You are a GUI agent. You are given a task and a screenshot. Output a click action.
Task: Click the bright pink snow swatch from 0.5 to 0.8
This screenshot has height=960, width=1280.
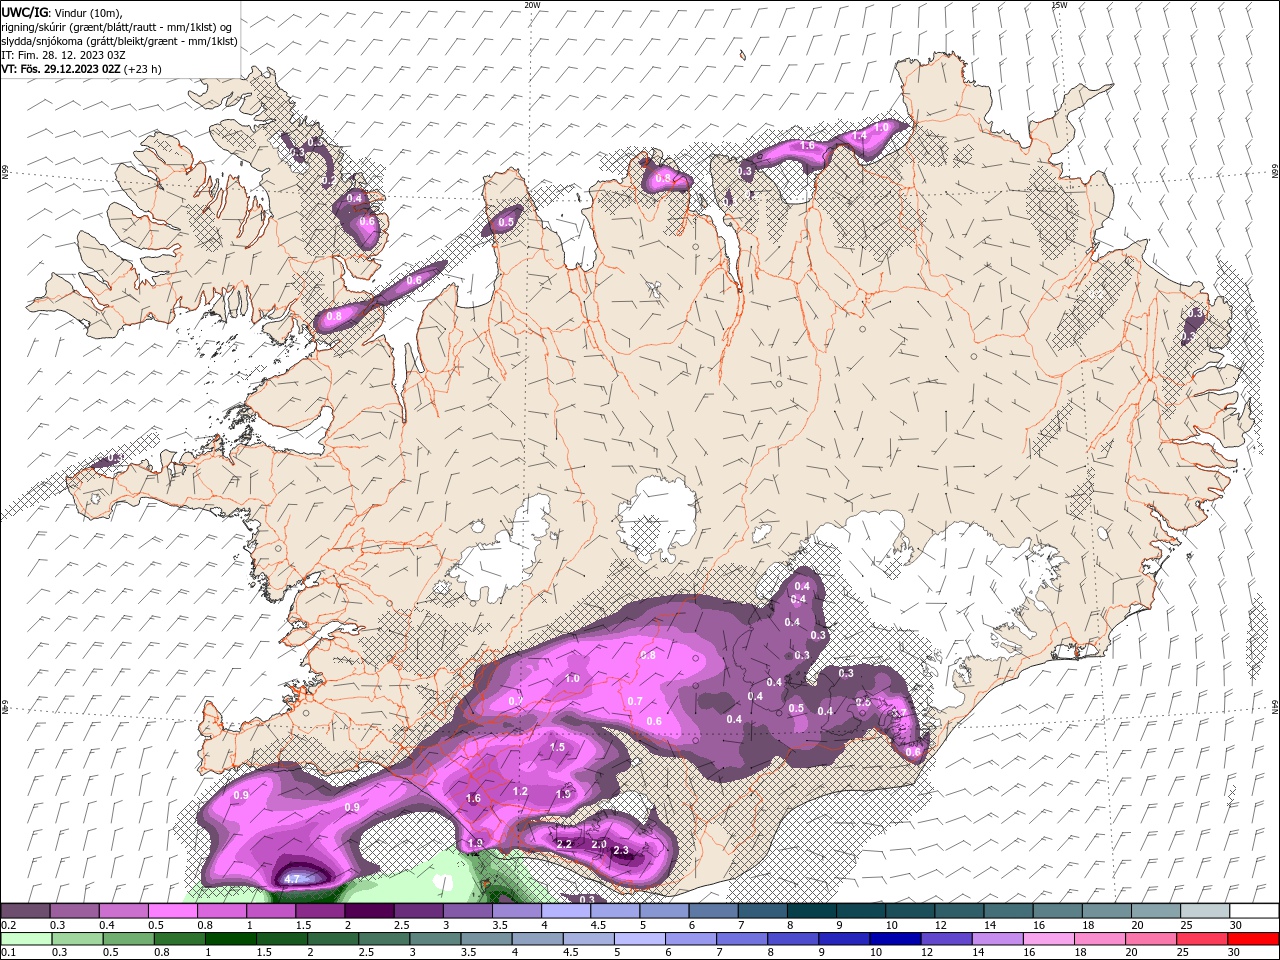[x=173, y=911]
